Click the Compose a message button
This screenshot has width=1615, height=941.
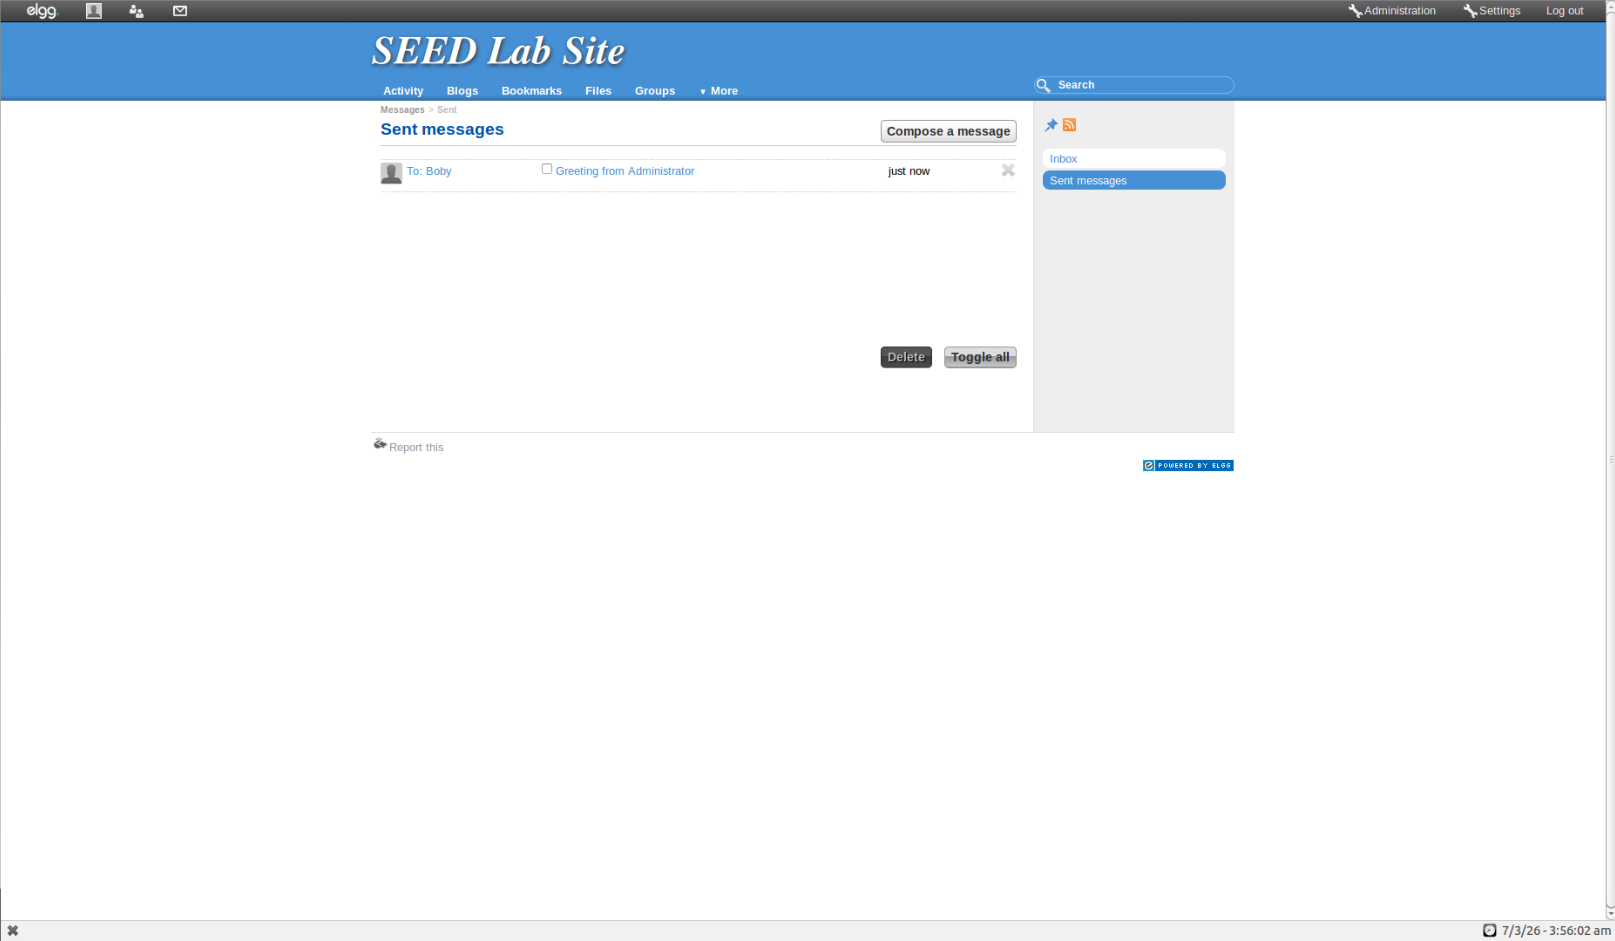pyautogui.click(x=948, y=131)
